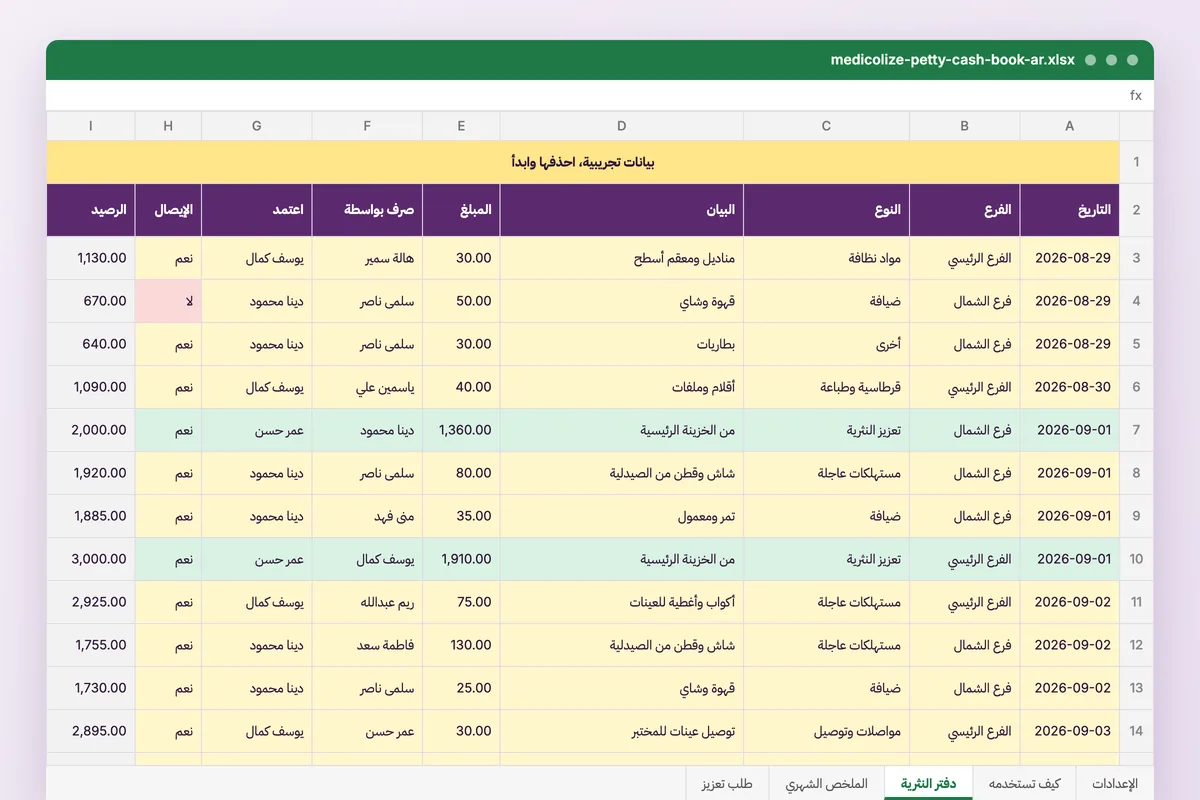Screen dimensions: 1200x800
Task: Click the file title medicolize-petty-cash-book-ar.xlsx
Action: 952,60
